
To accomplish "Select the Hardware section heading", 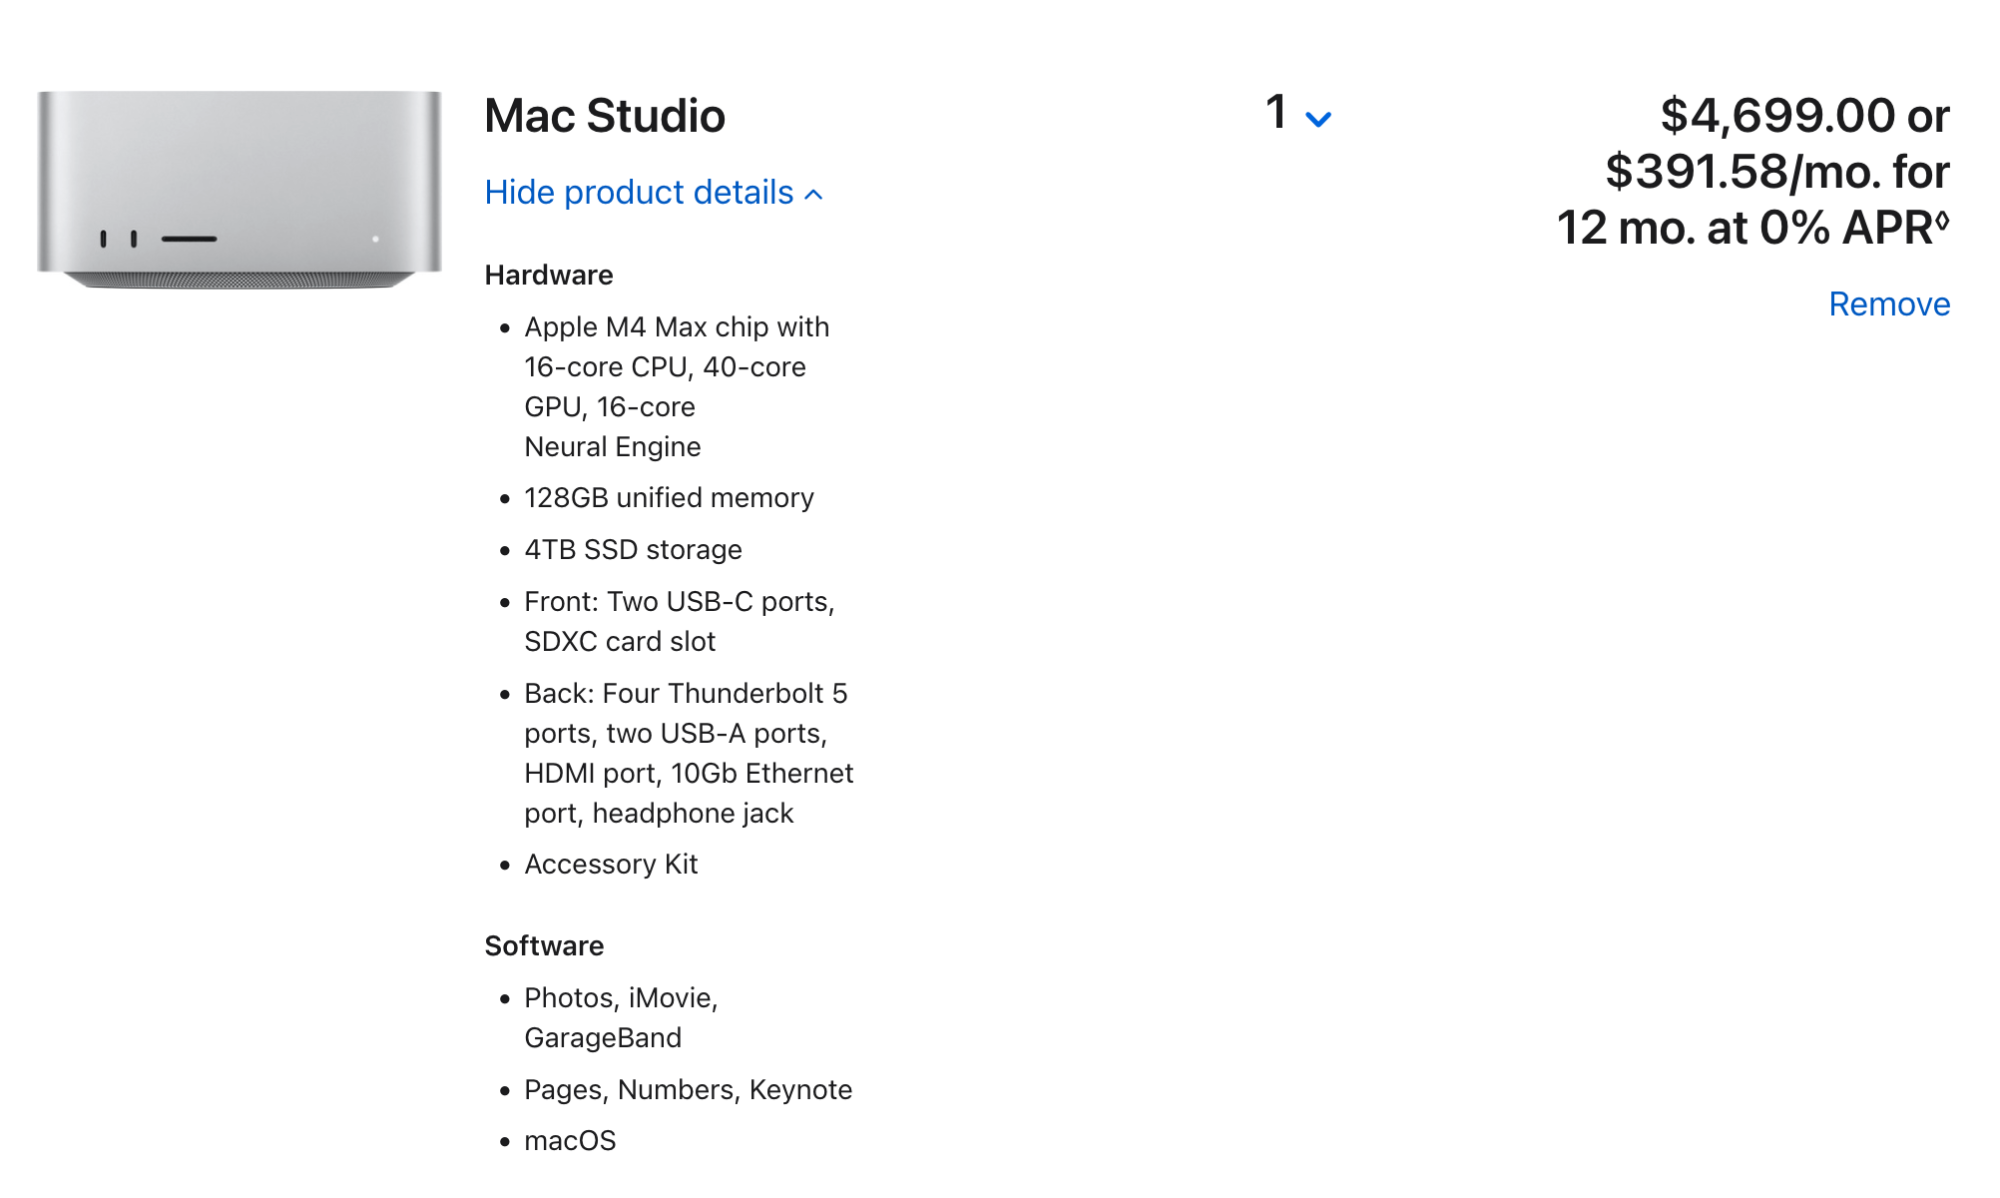I will 548,275.
